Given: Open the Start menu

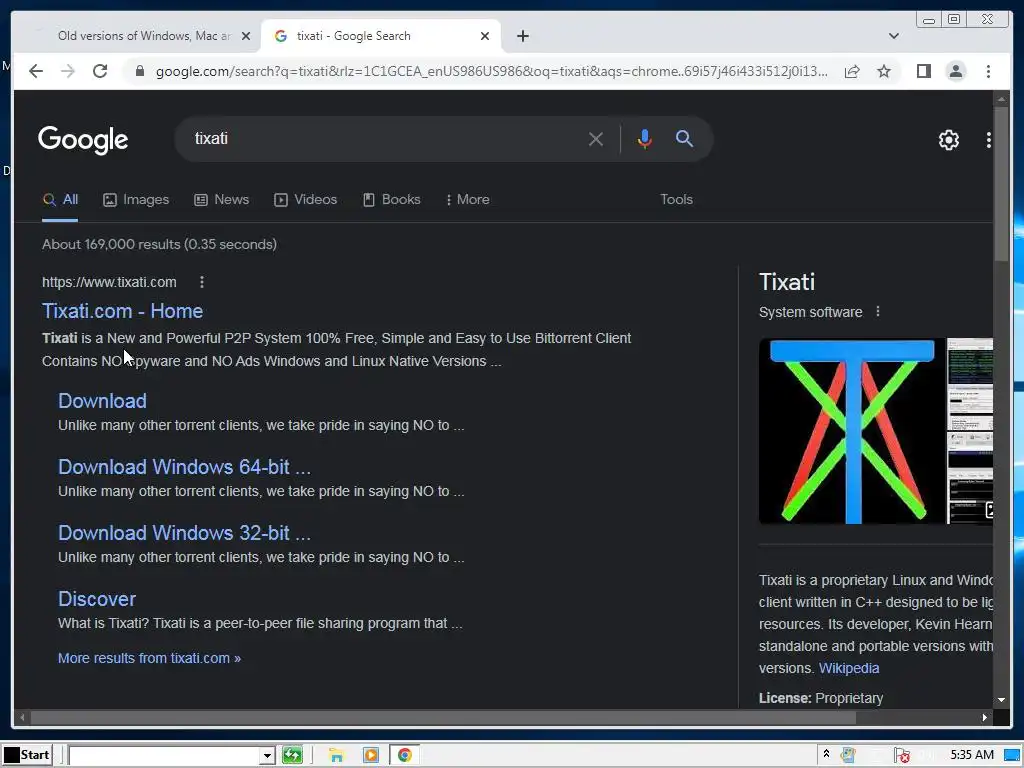Looking at the screenshot, I should point(27,755).
